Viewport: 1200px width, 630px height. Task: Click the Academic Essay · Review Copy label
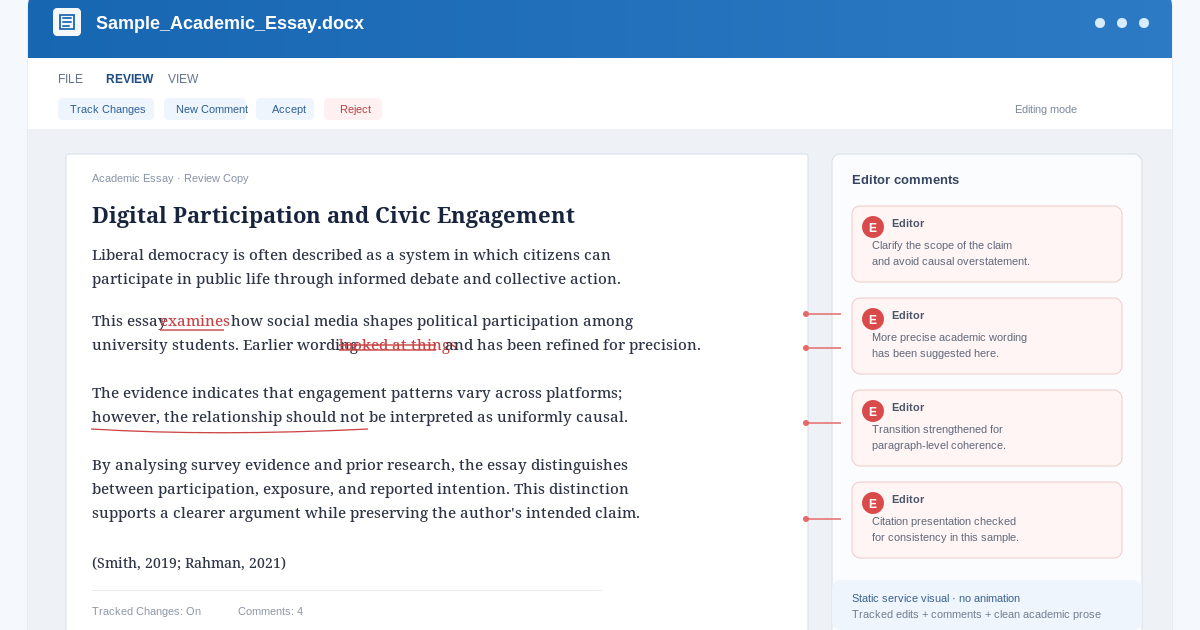click(x=170, y=178)
